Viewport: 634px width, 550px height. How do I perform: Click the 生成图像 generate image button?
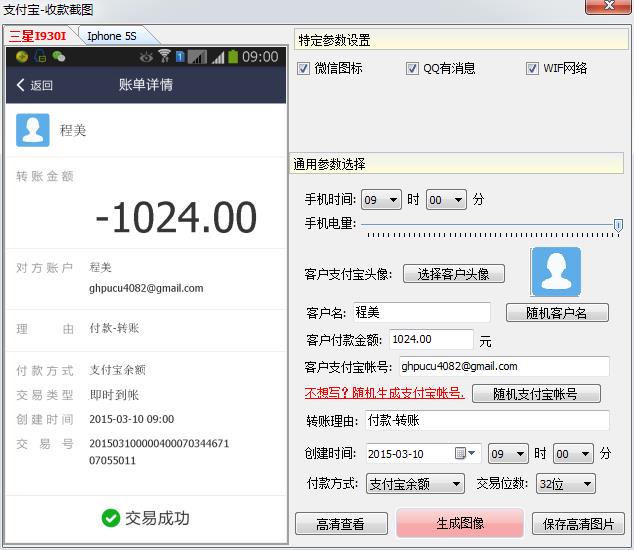pos(459,523)
